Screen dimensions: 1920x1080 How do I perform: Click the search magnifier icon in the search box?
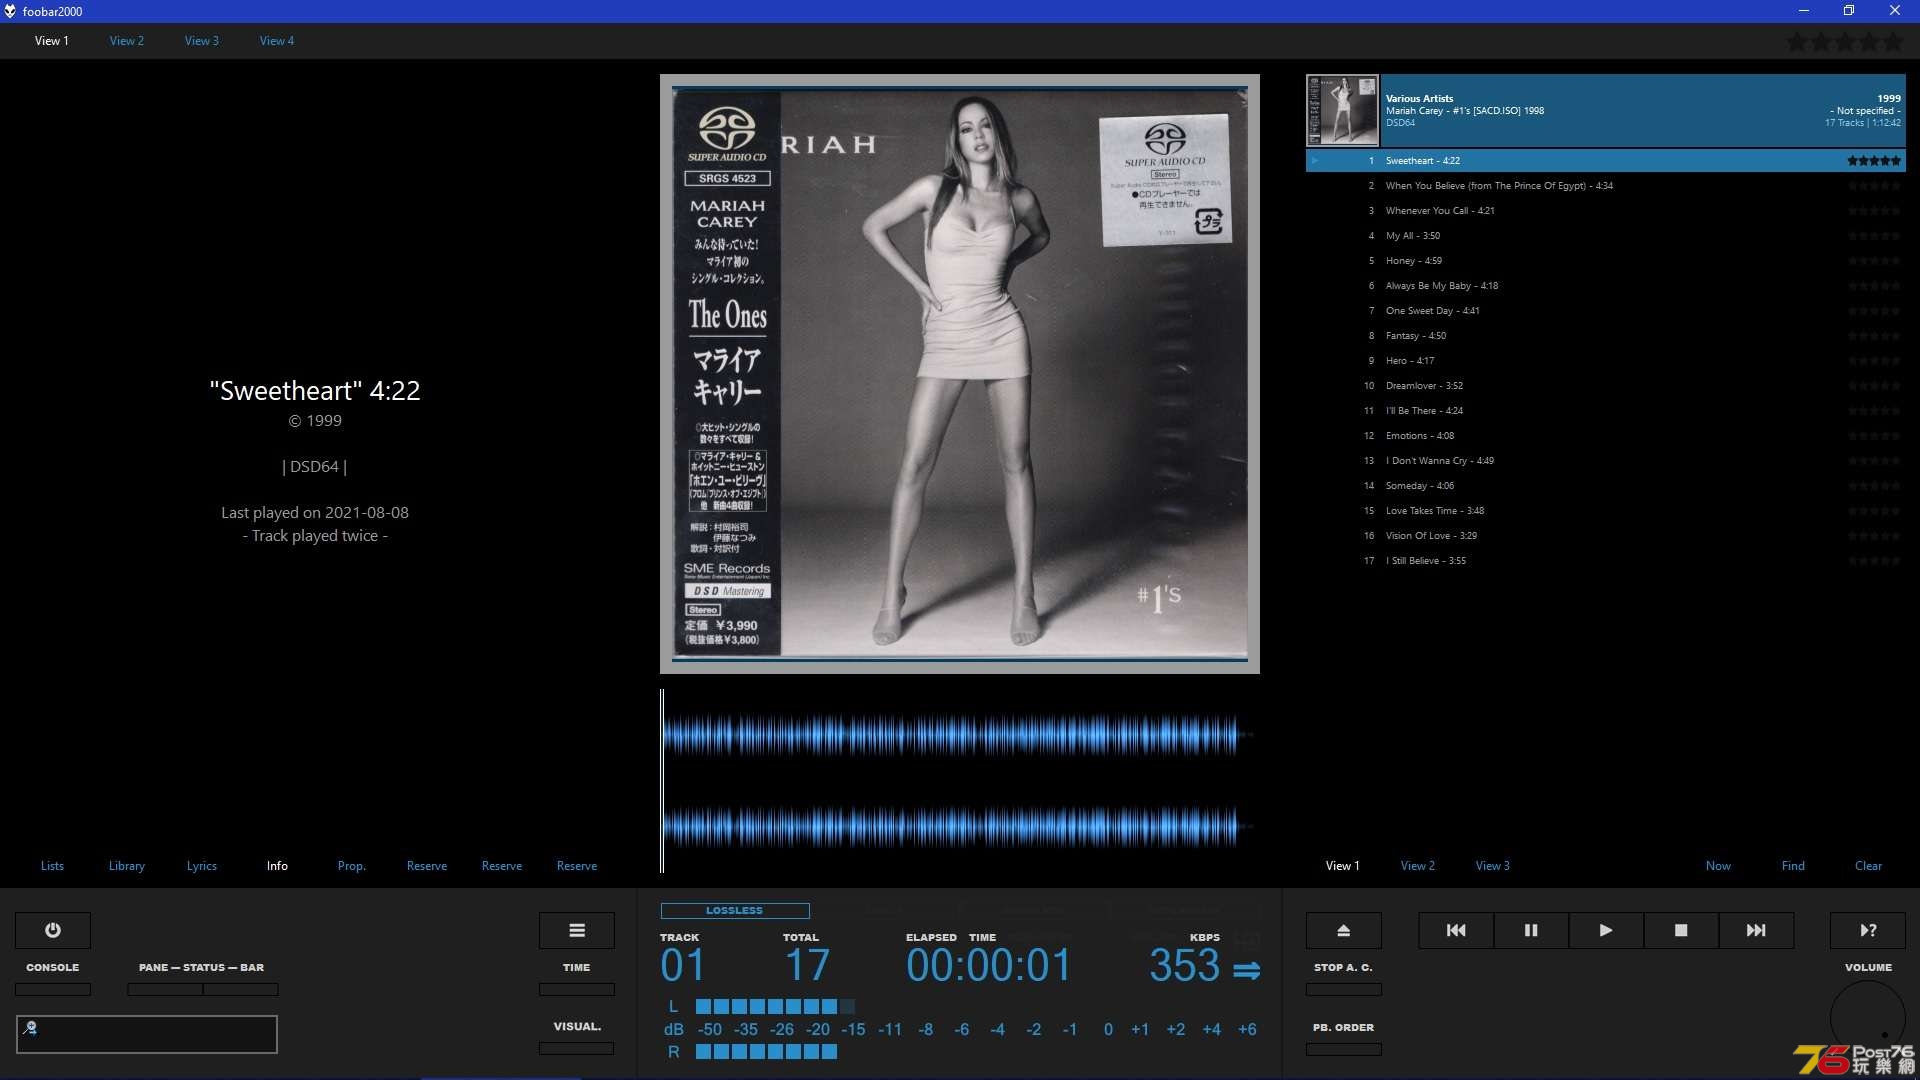(30, 1027)
